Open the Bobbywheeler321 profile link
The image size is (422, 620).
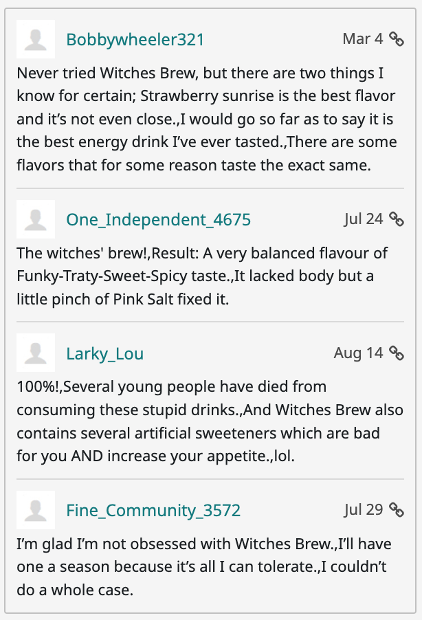135,40
